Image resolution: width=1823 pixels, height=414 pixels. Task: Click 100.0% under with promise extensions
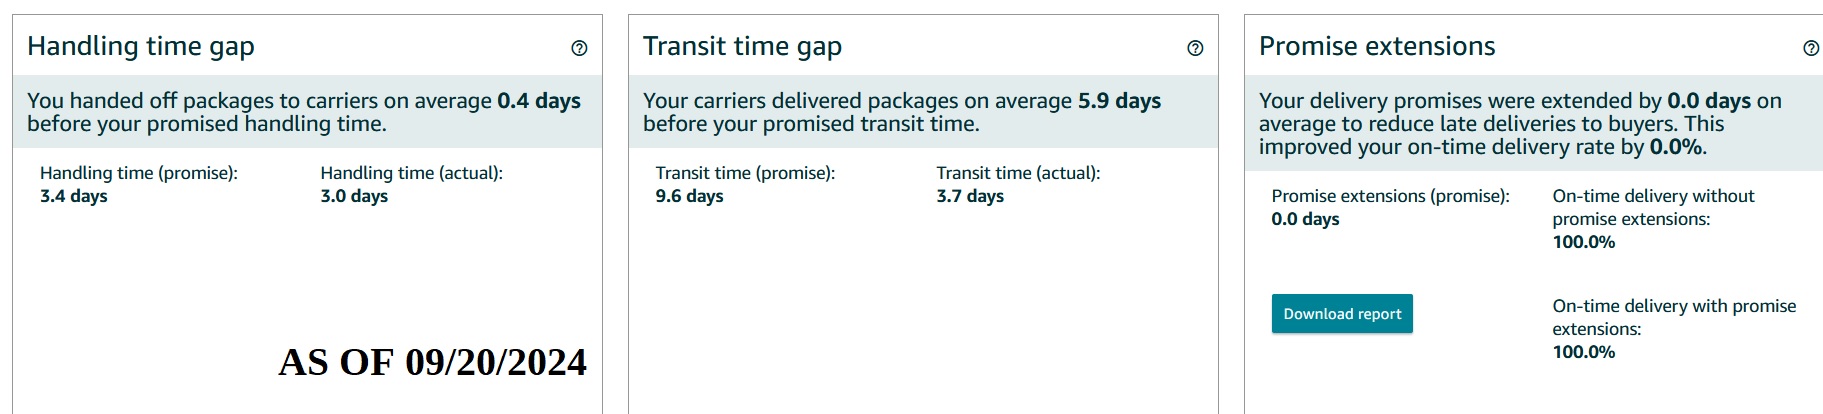(x=1584, y=352)
